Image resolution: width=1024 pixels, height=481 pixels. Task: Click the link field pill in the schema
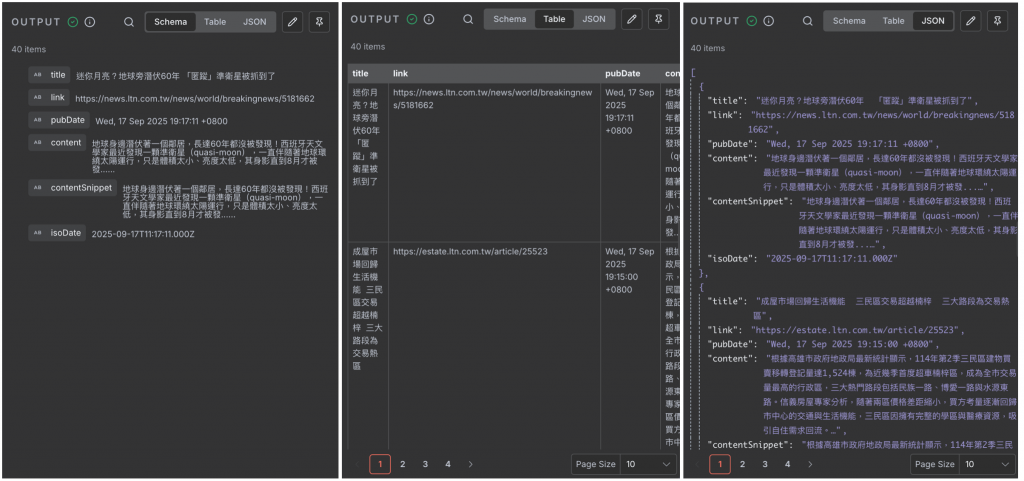point(48,98)
